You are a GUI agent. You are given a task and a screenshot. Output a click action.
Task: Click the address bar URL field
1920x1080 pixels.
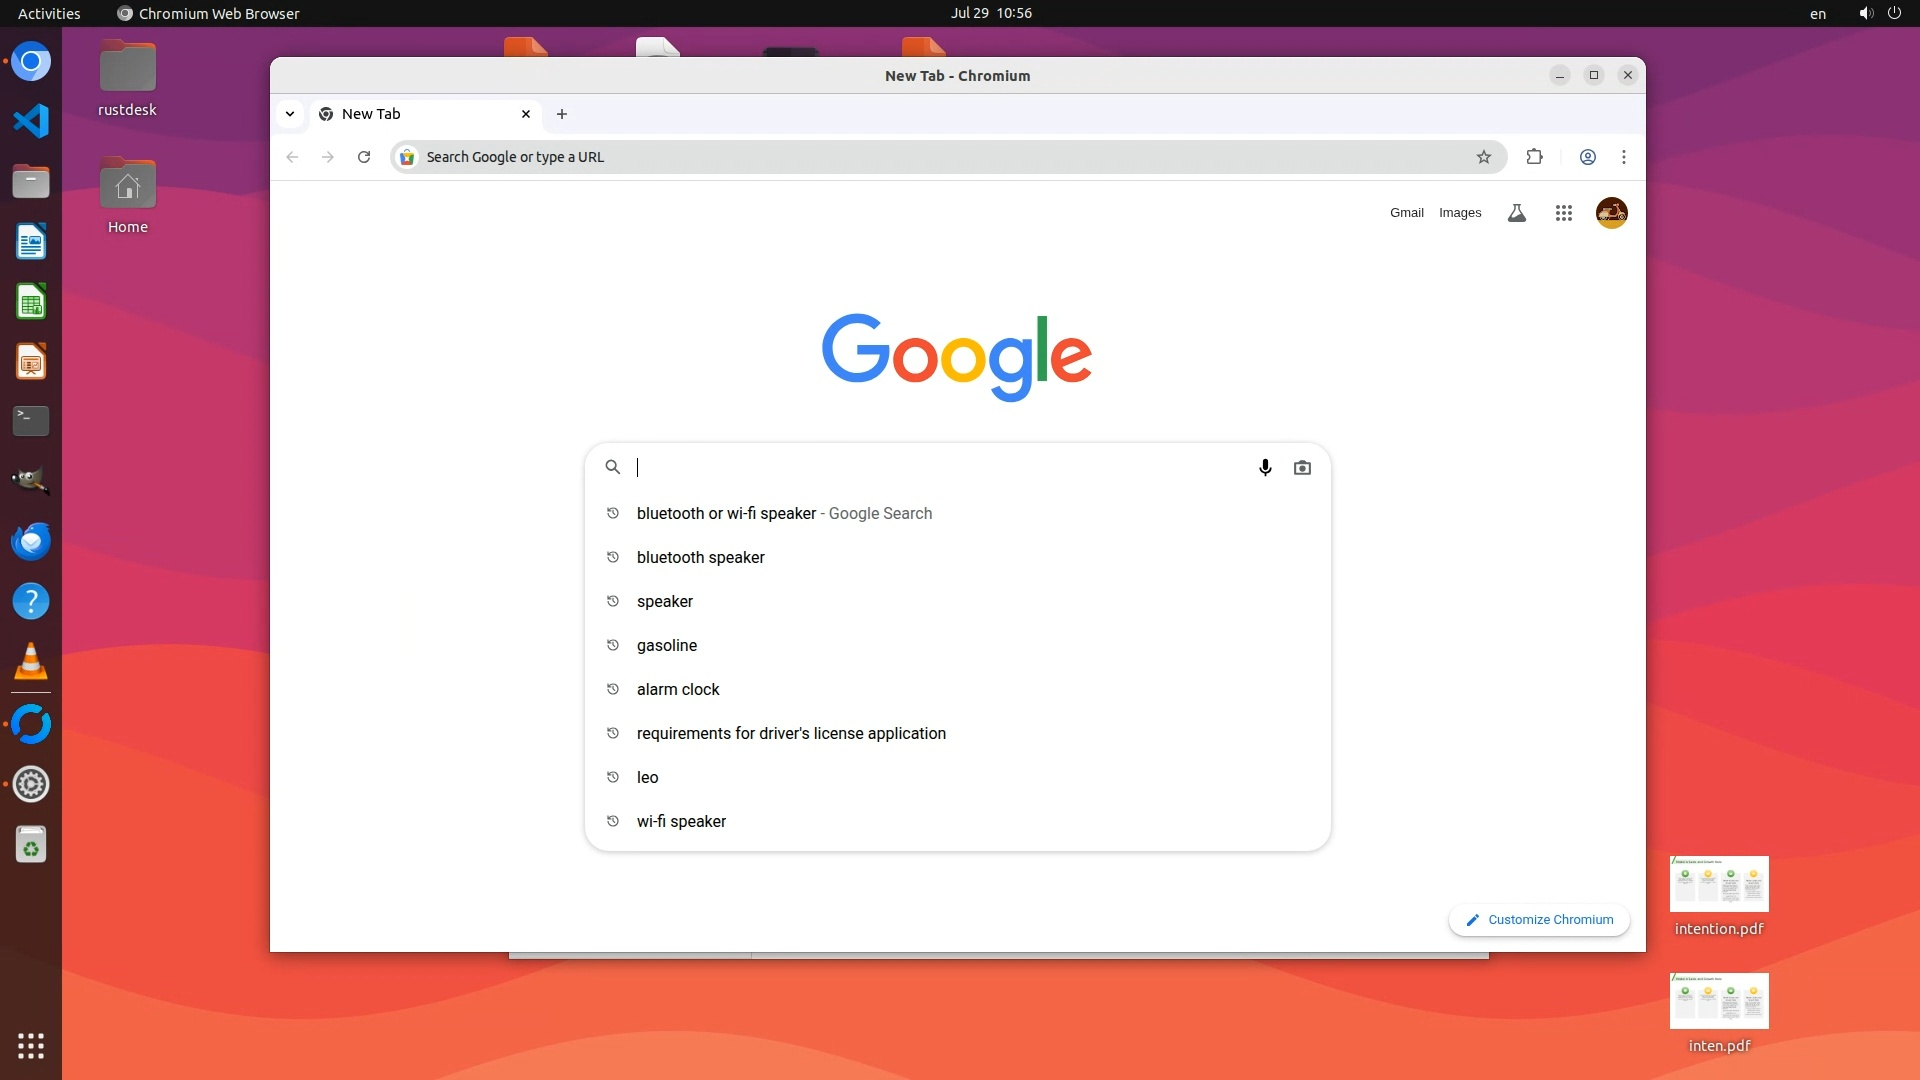click(x=940, y=157)
